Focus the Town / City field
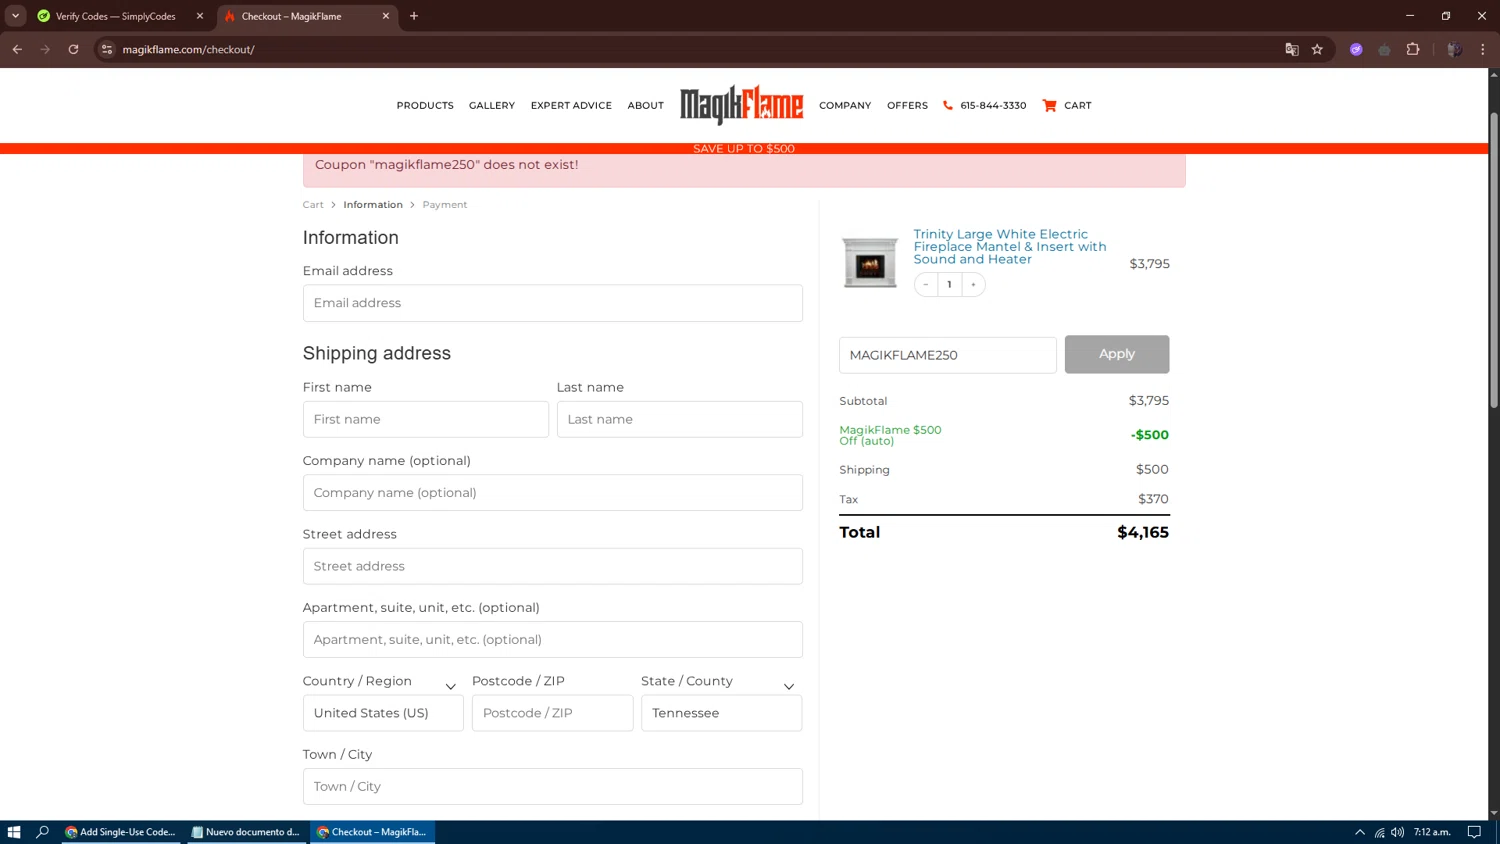This screenshot has width=1500, height=844. click(552, 787)
